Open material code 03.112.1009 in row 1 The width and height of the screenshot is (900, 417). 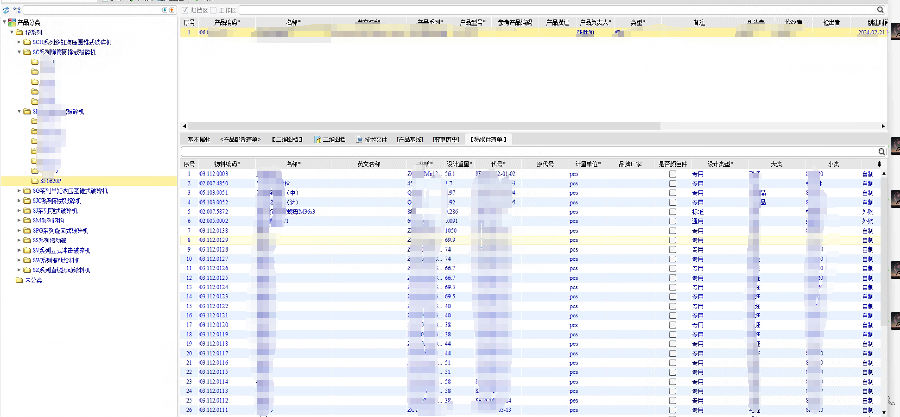(x=213, y=174)
